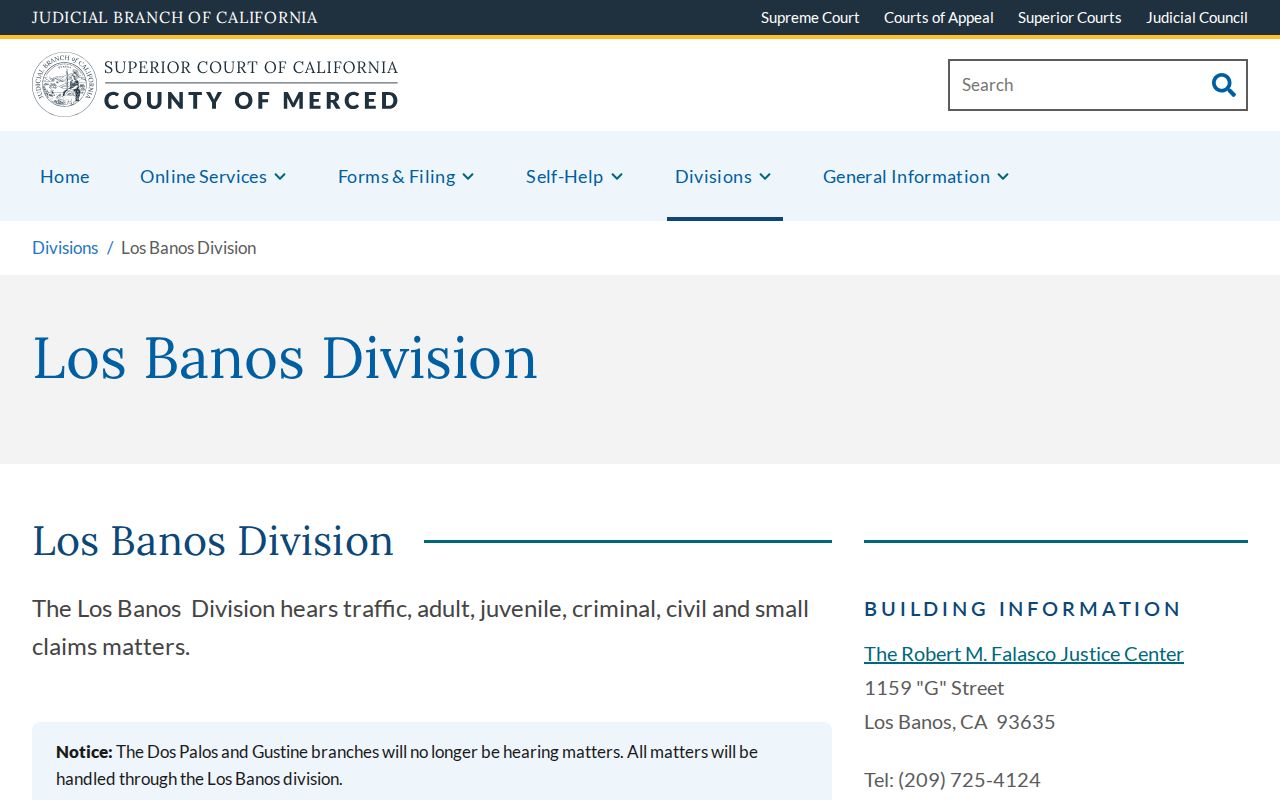Open the Home menu item
Image resolution: width=1280 pixels, height=800 pixels.
(x=65, y=176)
